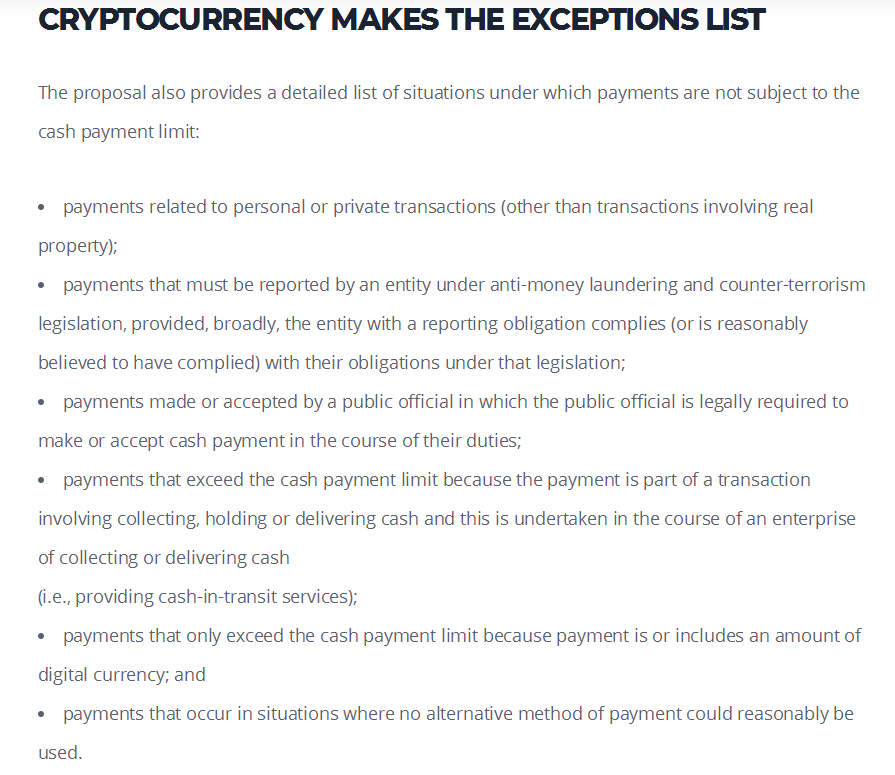Click the first bullet point marker
The image size is (895, 775).
41,207
